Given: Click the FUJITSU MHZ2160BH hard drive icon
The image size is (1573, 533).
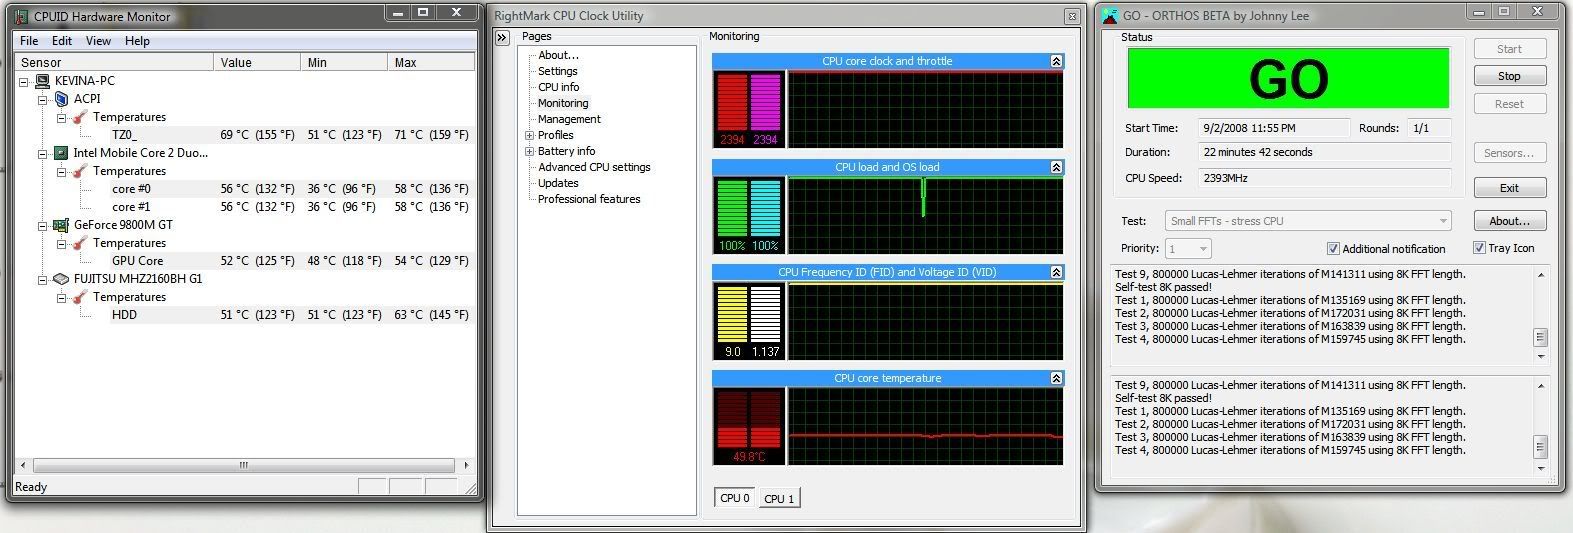Looking at the screenshot, I should [61, 279].
